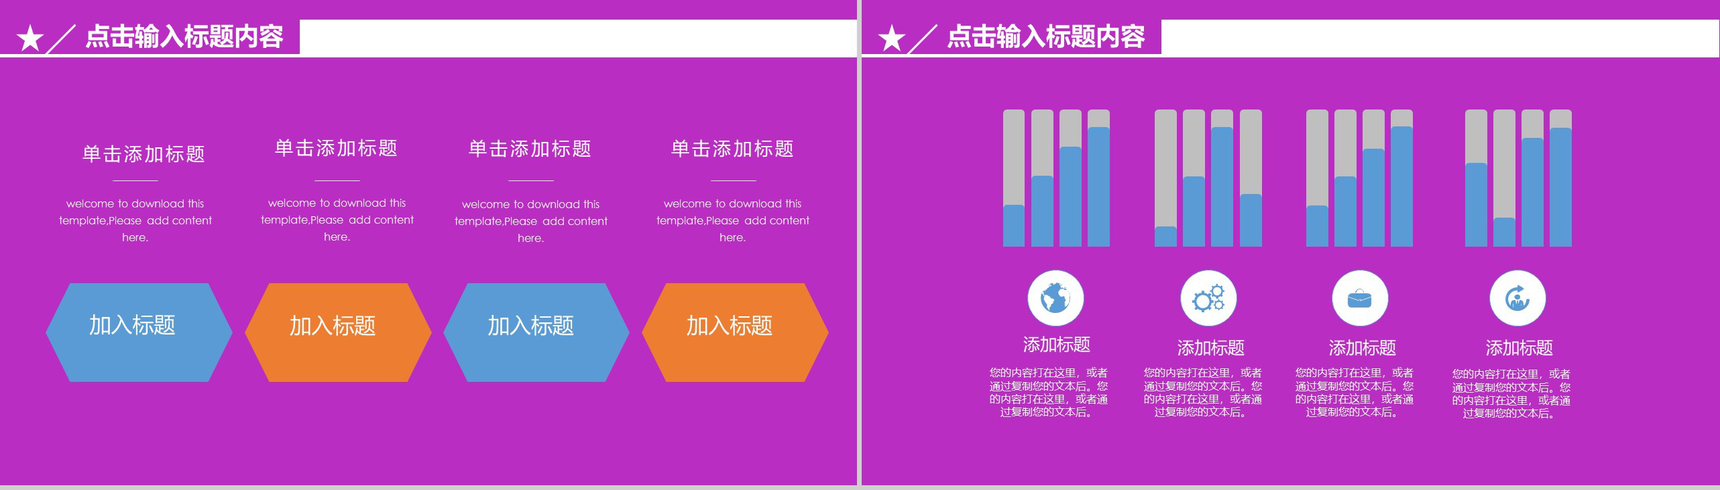Click the welcome text above the last orange hexagon
The height and width of the screenshot is (490, 1720).
pyautogui.click(x=733, y=220)
